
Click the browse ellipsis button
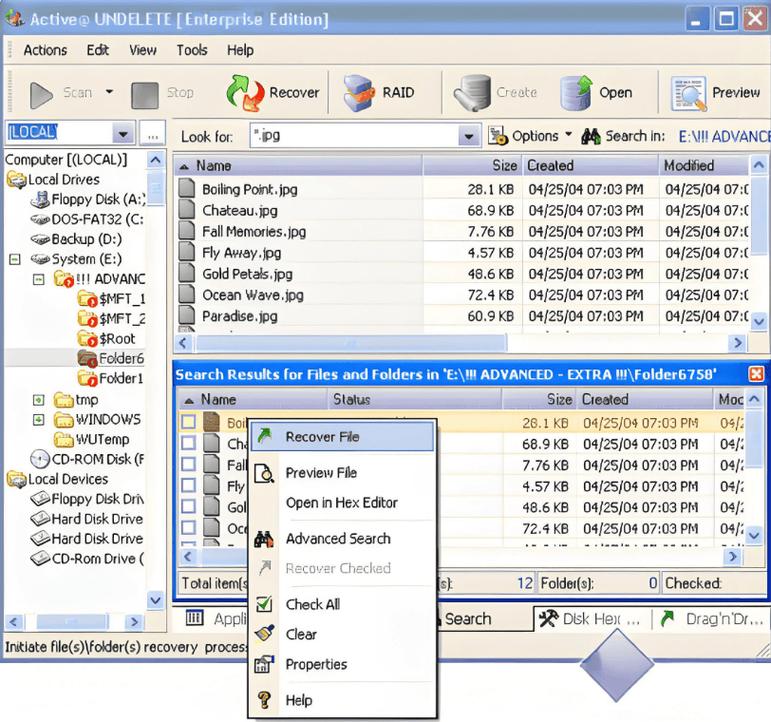point(152,133)
